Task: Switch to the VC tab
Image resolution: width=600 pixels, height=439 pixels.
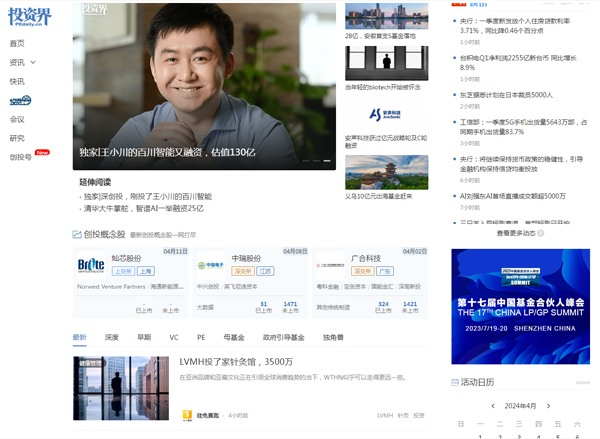Action: (x=174, y=337)
